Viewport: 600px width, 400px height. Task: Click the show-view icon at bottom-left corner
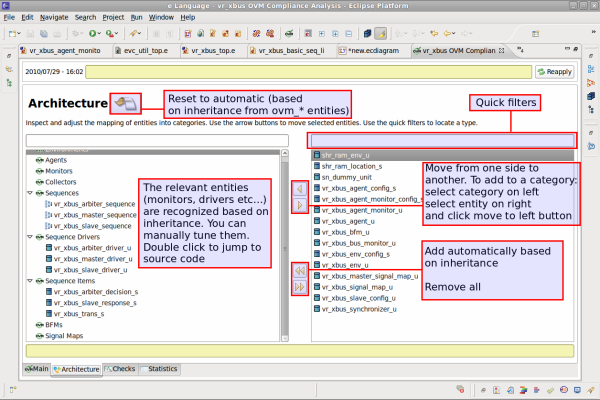12,390
